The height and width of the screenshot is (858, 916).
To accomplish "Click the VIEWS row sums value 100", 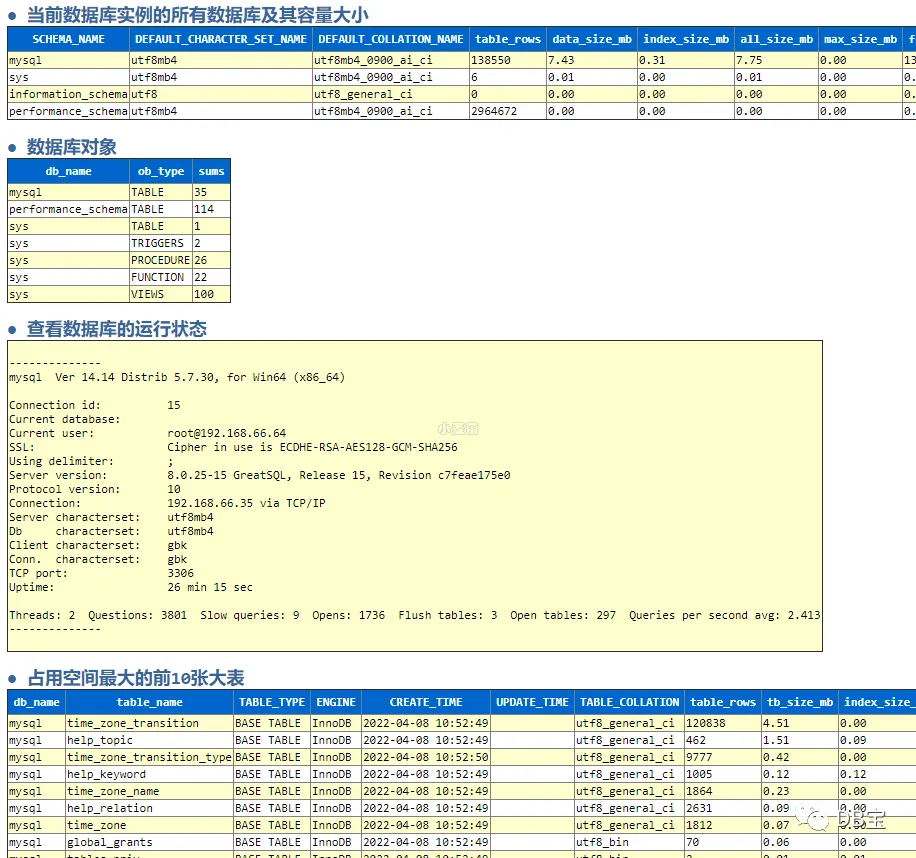I will pyautogui.click(x=211, y=294).
